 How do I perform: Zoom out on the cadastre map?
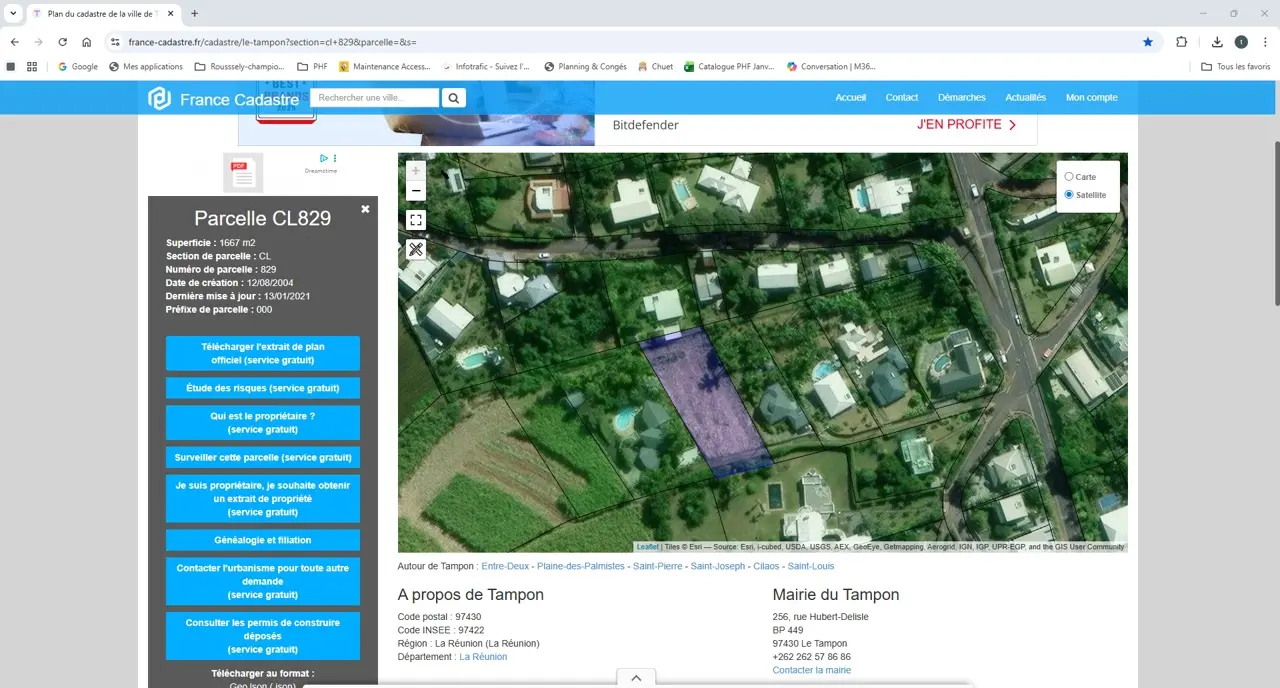click(x=416, y=191)
